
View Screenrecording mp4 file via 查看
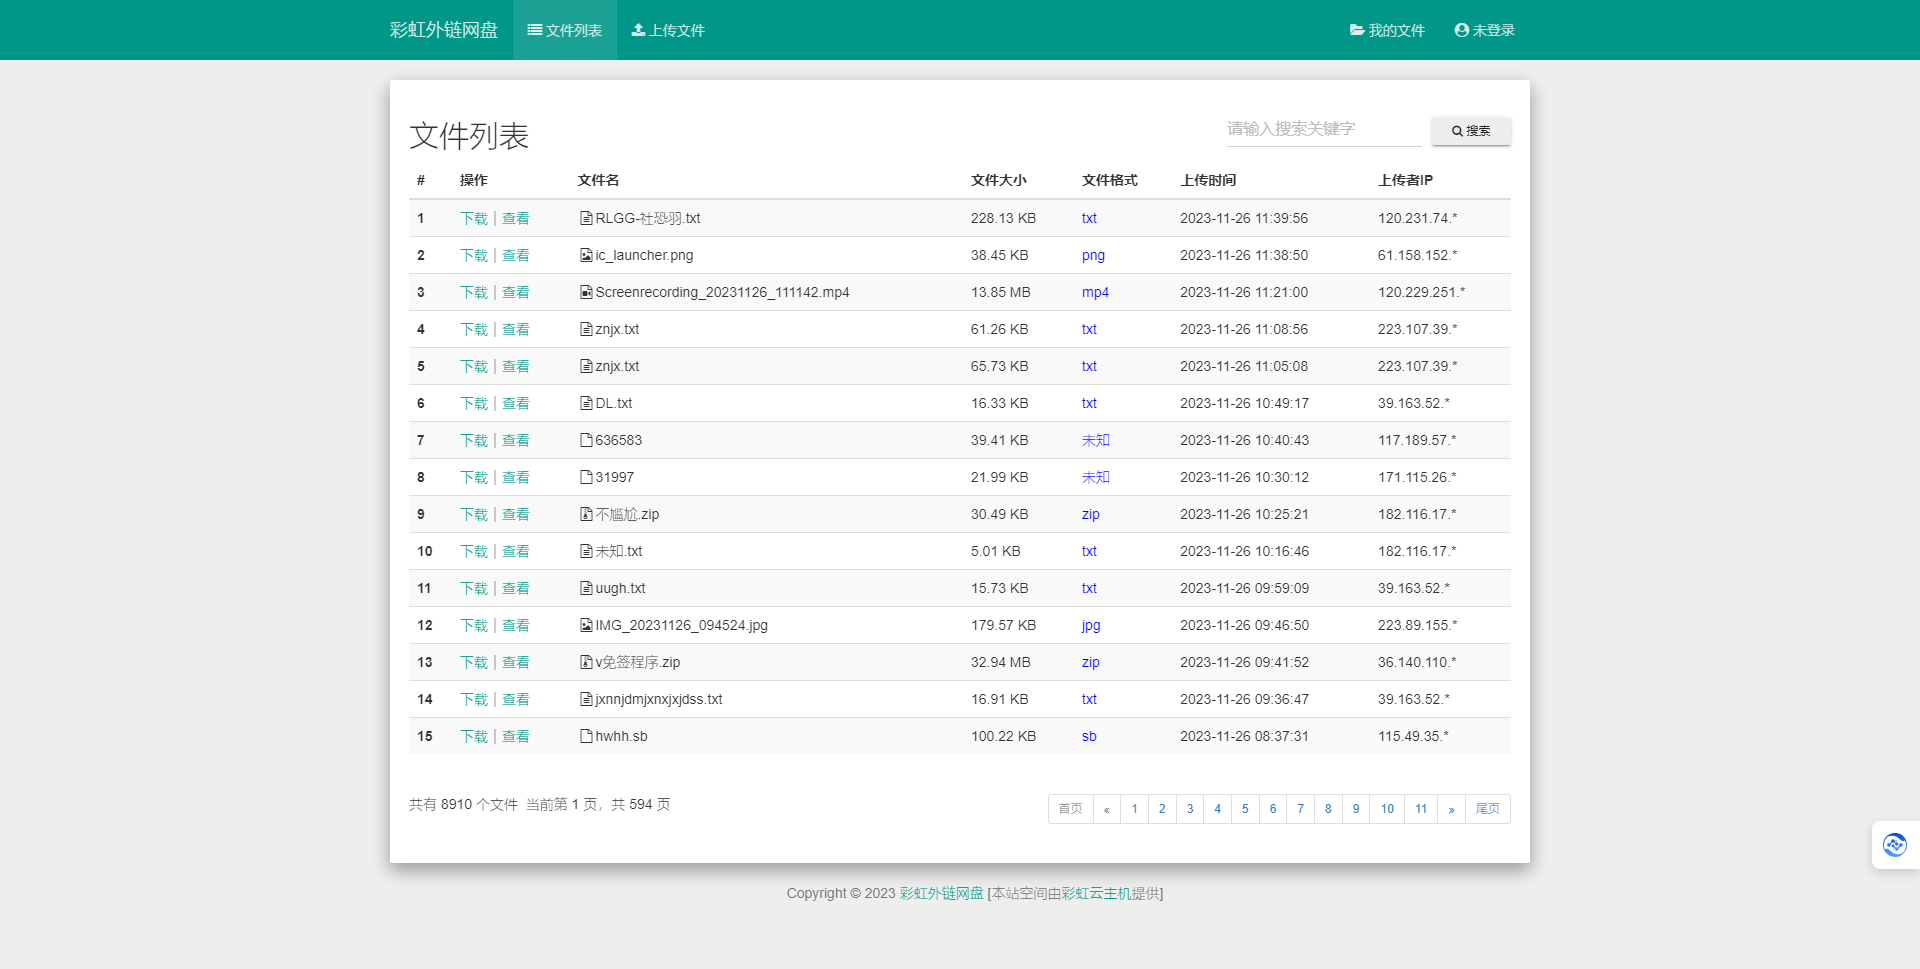point(516,292)
